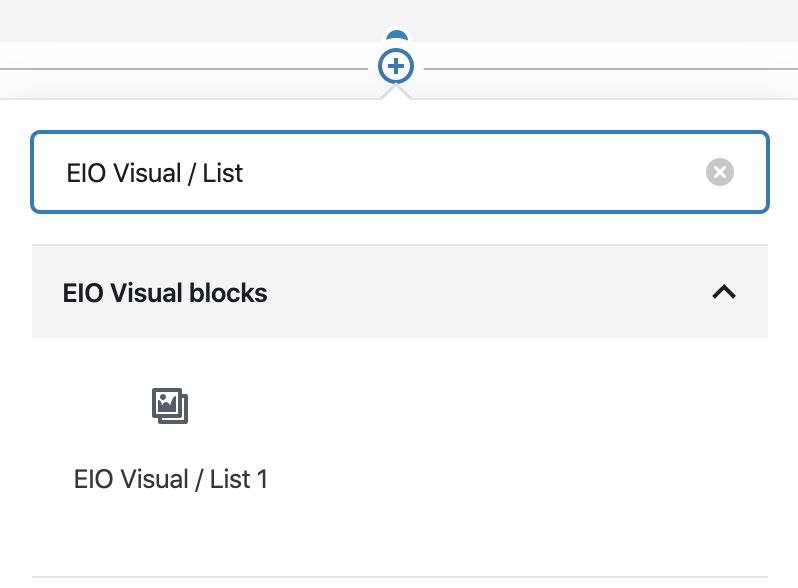Click the plus sign inside the blue ring

[396, 66]
